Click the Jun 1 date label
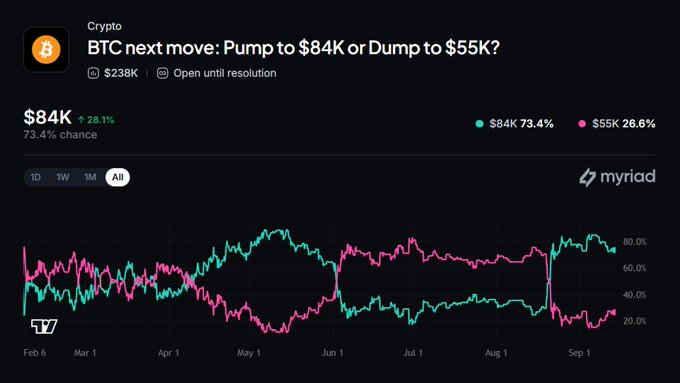The image size is (680, 383). coord(332,353)
